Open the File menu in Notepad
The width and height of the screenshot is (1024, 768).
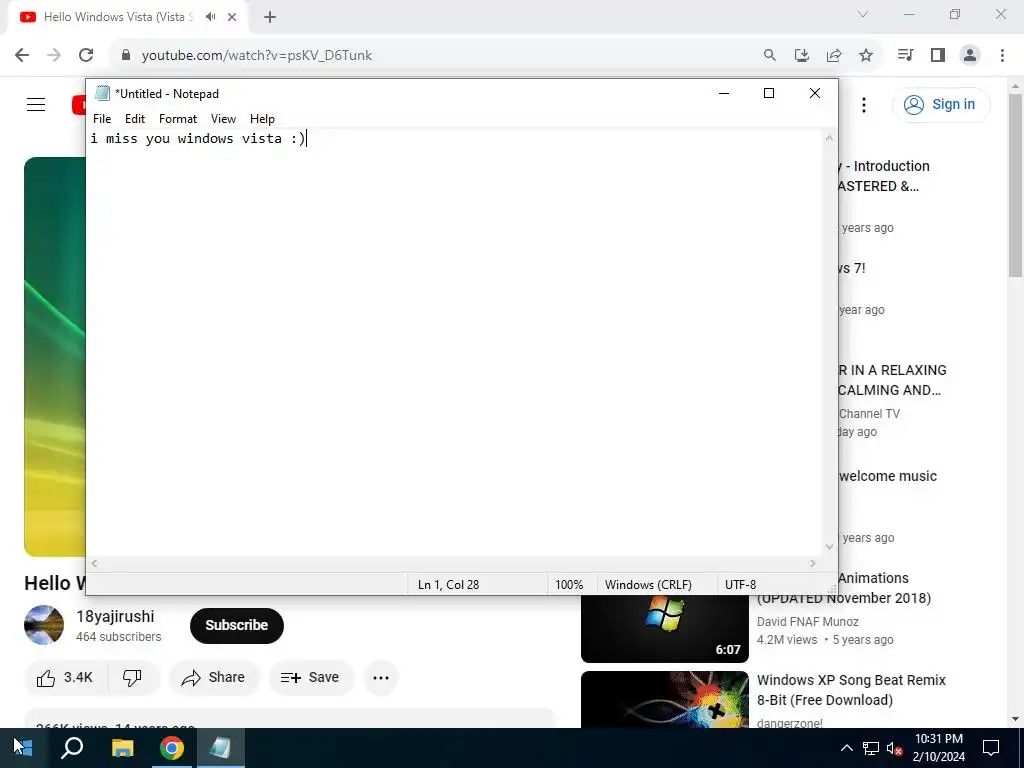102,119
